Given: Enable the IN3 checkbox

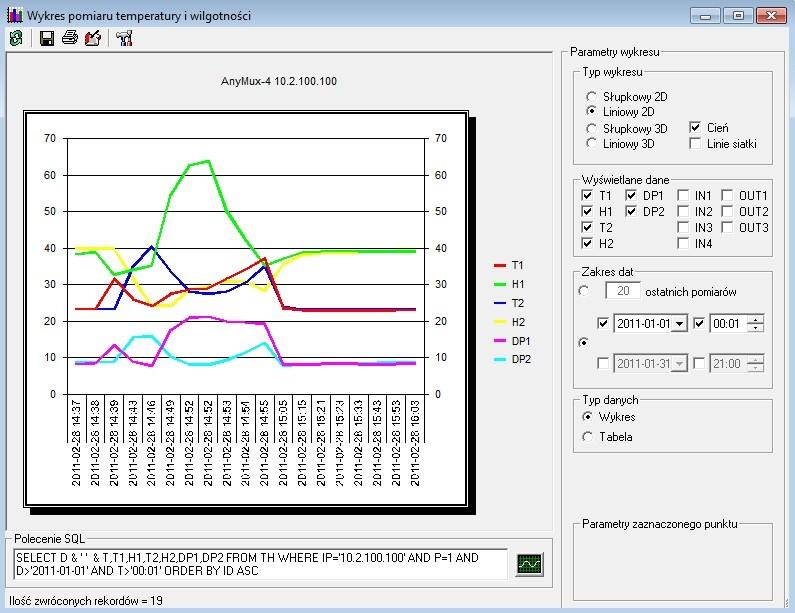Looking at the screenshot, I should pyautogui.click(x=683, y=227).
